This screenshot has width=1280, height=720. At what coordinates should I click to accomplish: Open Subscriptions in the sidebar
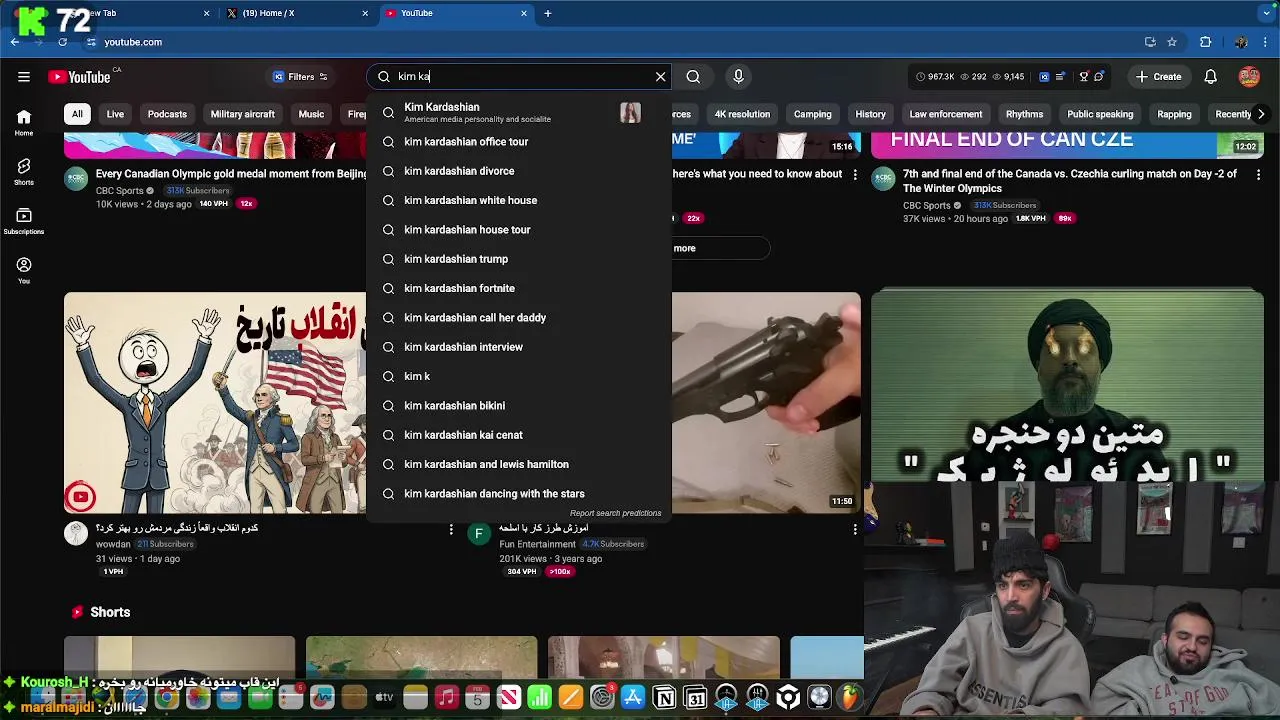tap(24, 221)
